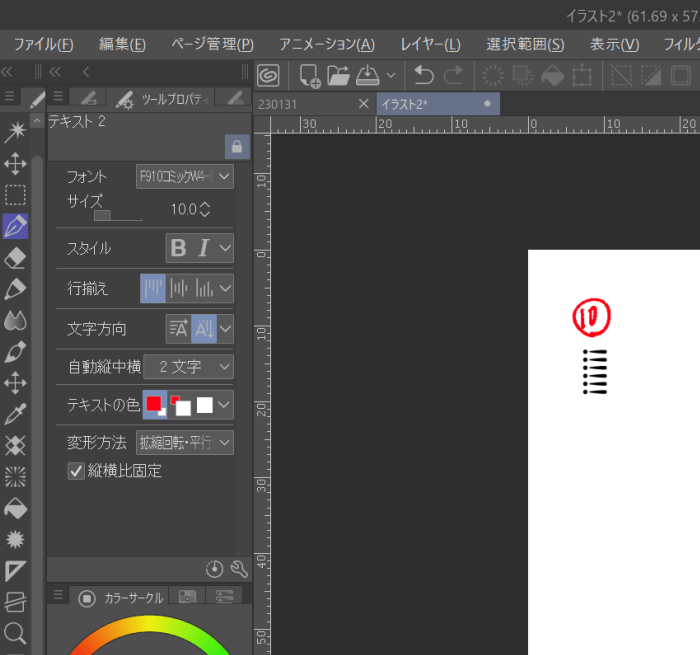Set top line alignment (first 行揃え button)
This screenshot has width=700, height=655.
[x=153, y=288]
